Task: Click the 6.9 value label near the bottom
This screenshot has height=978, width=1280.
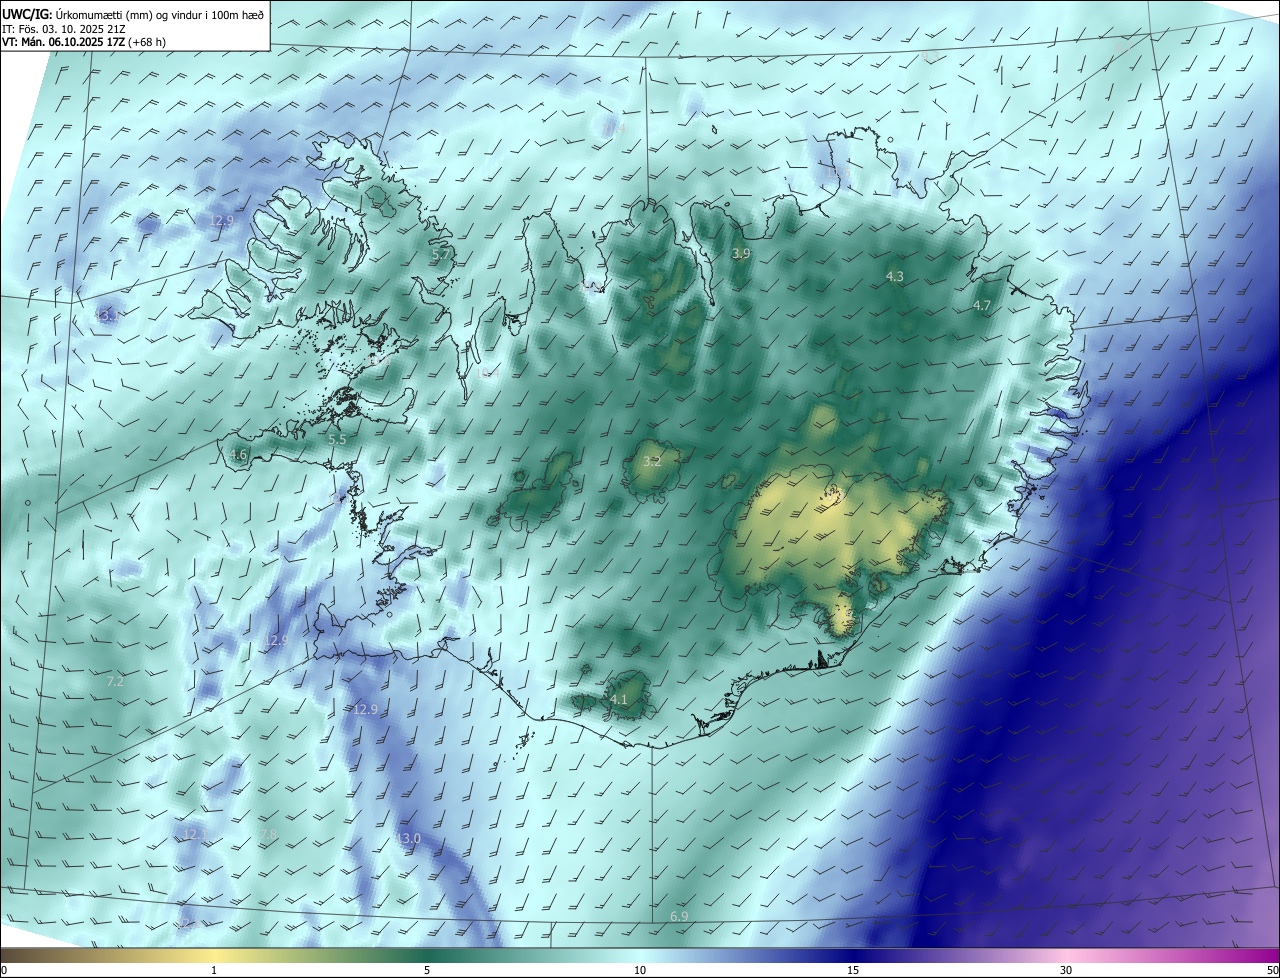Action: [x=679, y=917]
